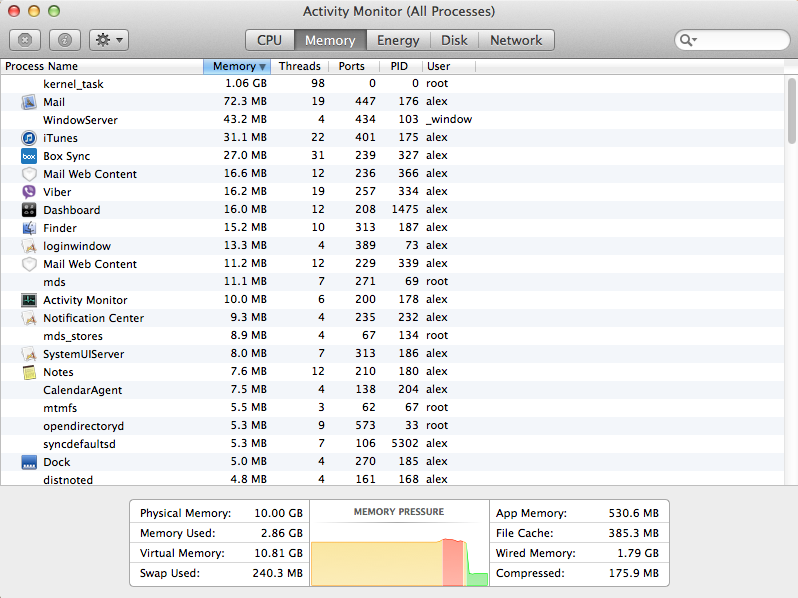Click the Inspect process info icon
Screen dimensions: 798x598
[x=65, y=40]
